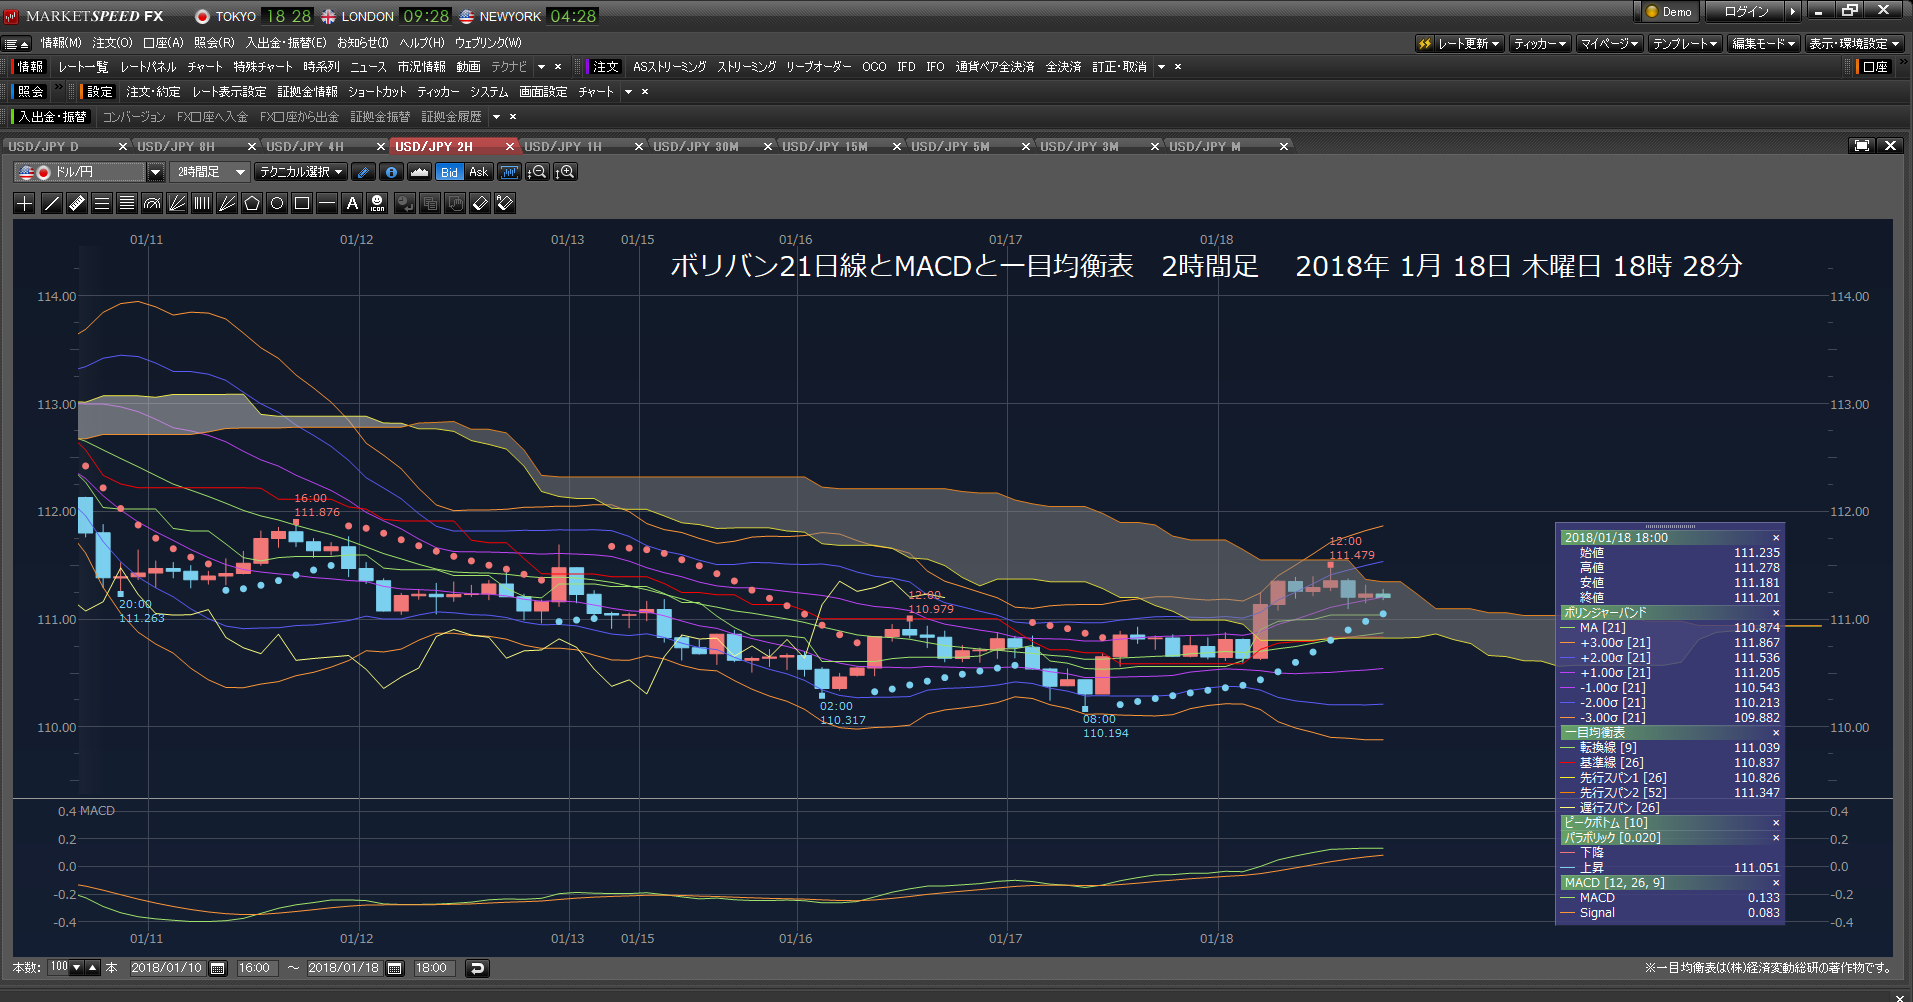Close the ボリンジャーバンド indicator section
The height and width of the screenshot is (1002, 1913).
[1776, 613]
